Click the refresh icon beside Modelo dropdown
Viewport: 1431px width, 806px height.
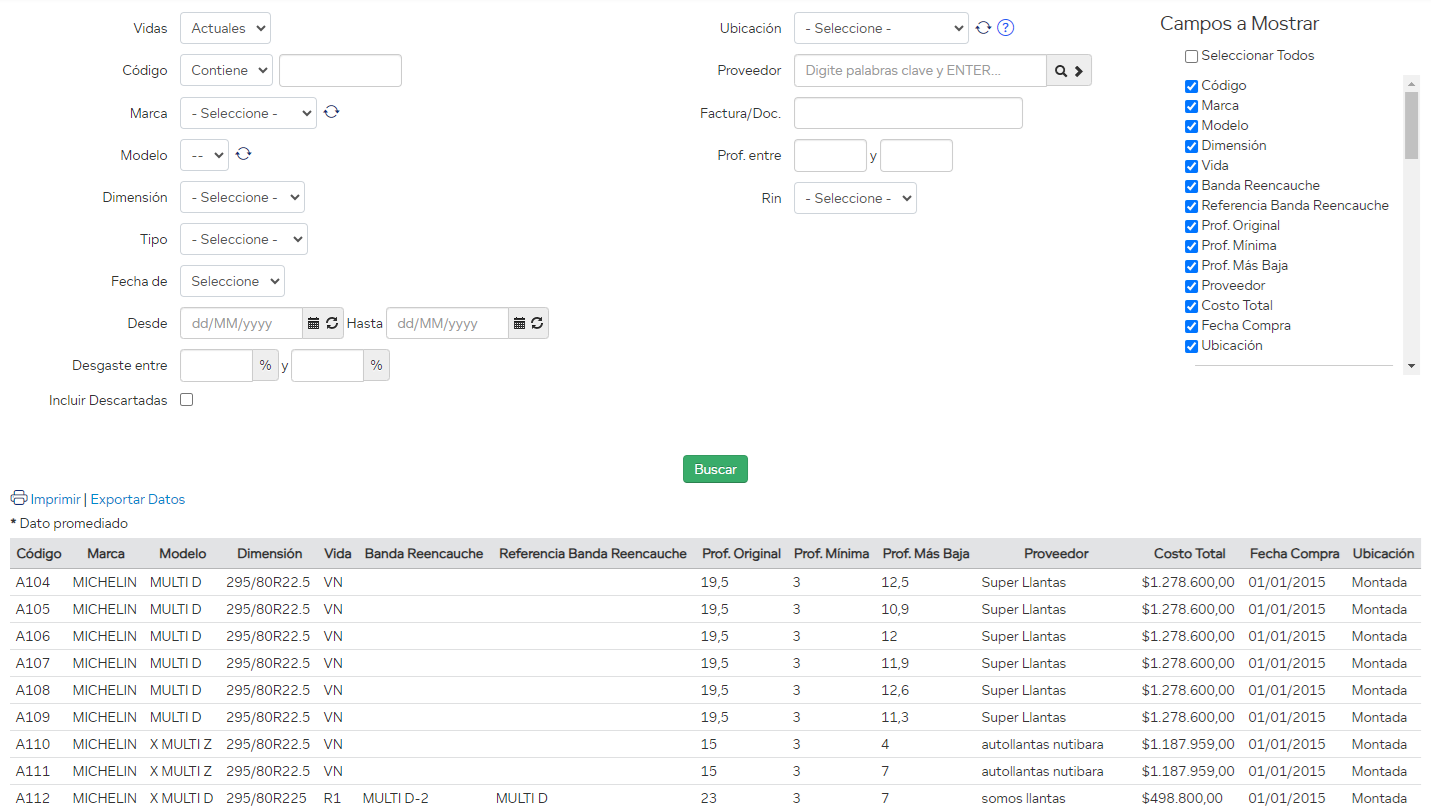(x=243, y=154)
